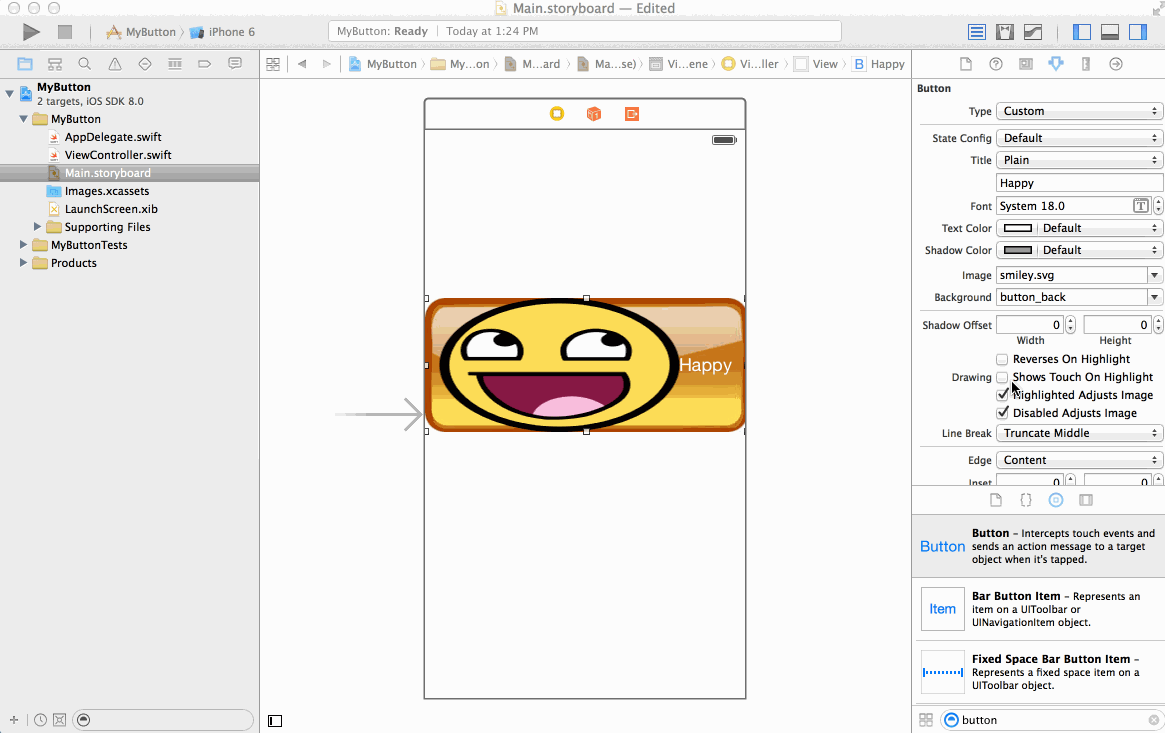Click the button title text field

[x=1079, y=183]
